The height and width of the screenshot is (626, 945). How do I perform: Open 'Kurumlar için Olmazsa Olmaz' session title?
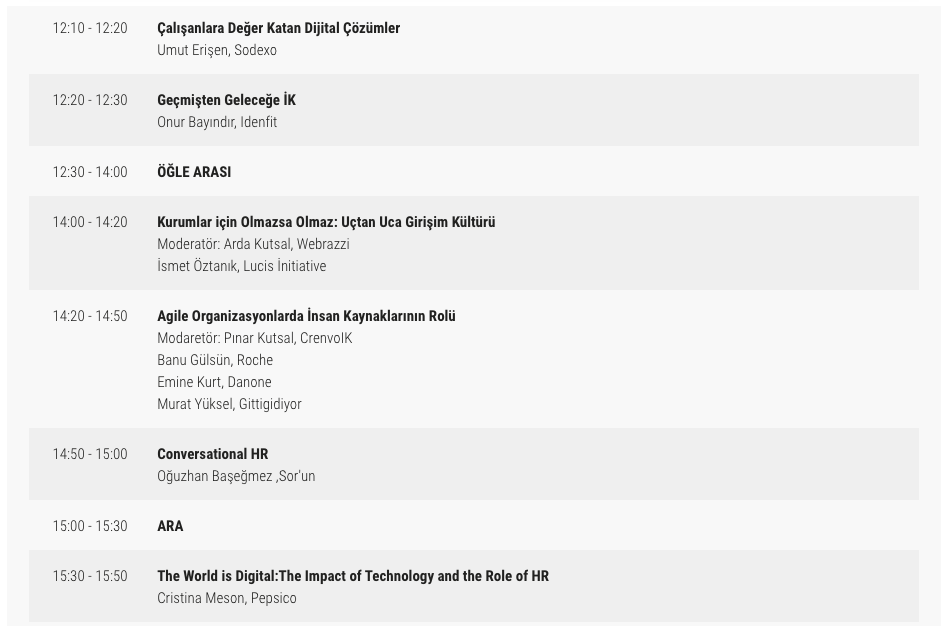coord(326,222)
